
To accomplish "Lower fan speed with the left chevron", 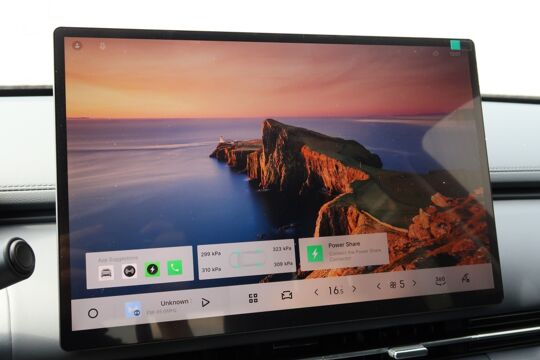I will pyautogui.click(x=378, y=286).
